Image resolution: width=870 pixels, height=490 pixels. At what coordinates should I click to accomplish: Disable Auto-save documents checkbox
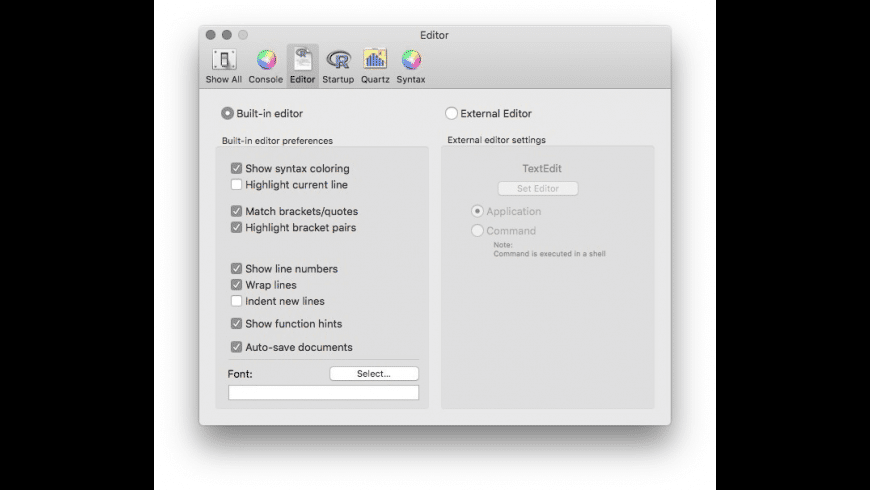(x=236, y=347)
